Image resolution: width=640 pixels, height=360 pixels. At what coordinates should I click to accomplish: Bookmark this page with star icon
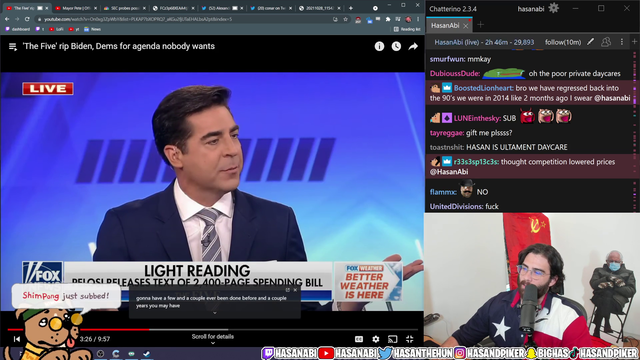click(345, 19)
